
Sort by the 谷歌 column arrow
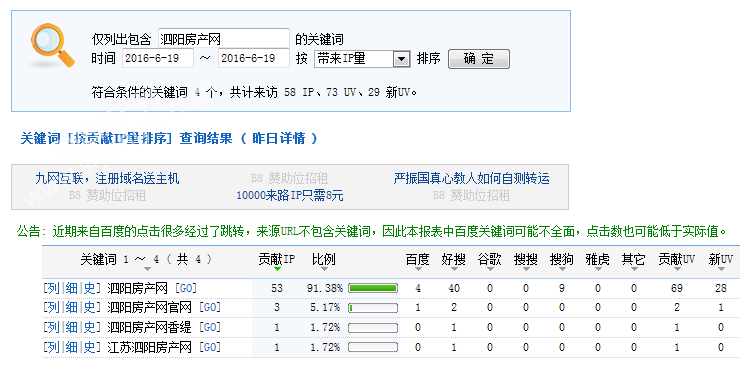point(490,269)
